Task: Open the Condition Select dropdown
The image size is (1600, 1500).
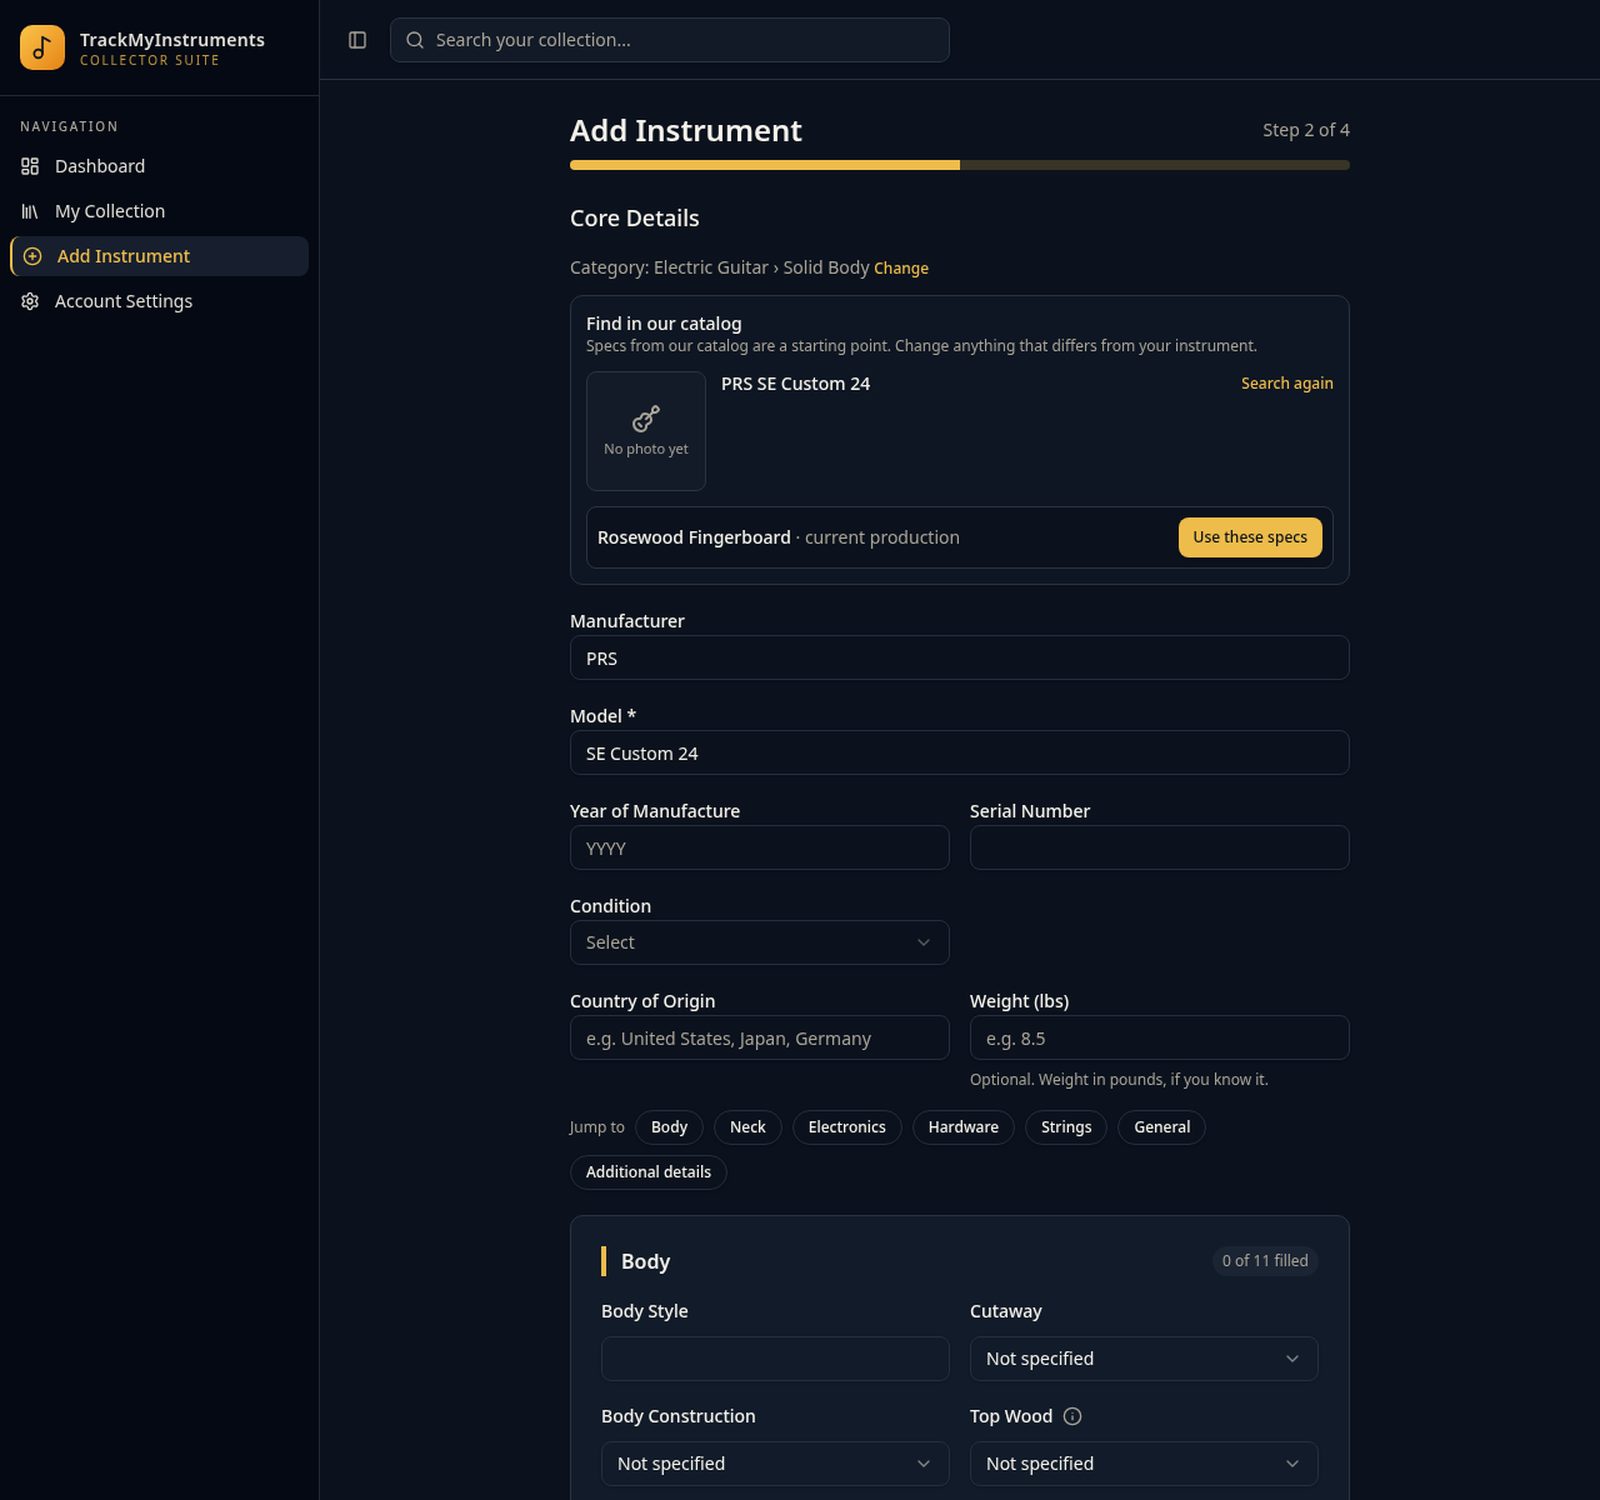Action: click(x=759, y=942)
